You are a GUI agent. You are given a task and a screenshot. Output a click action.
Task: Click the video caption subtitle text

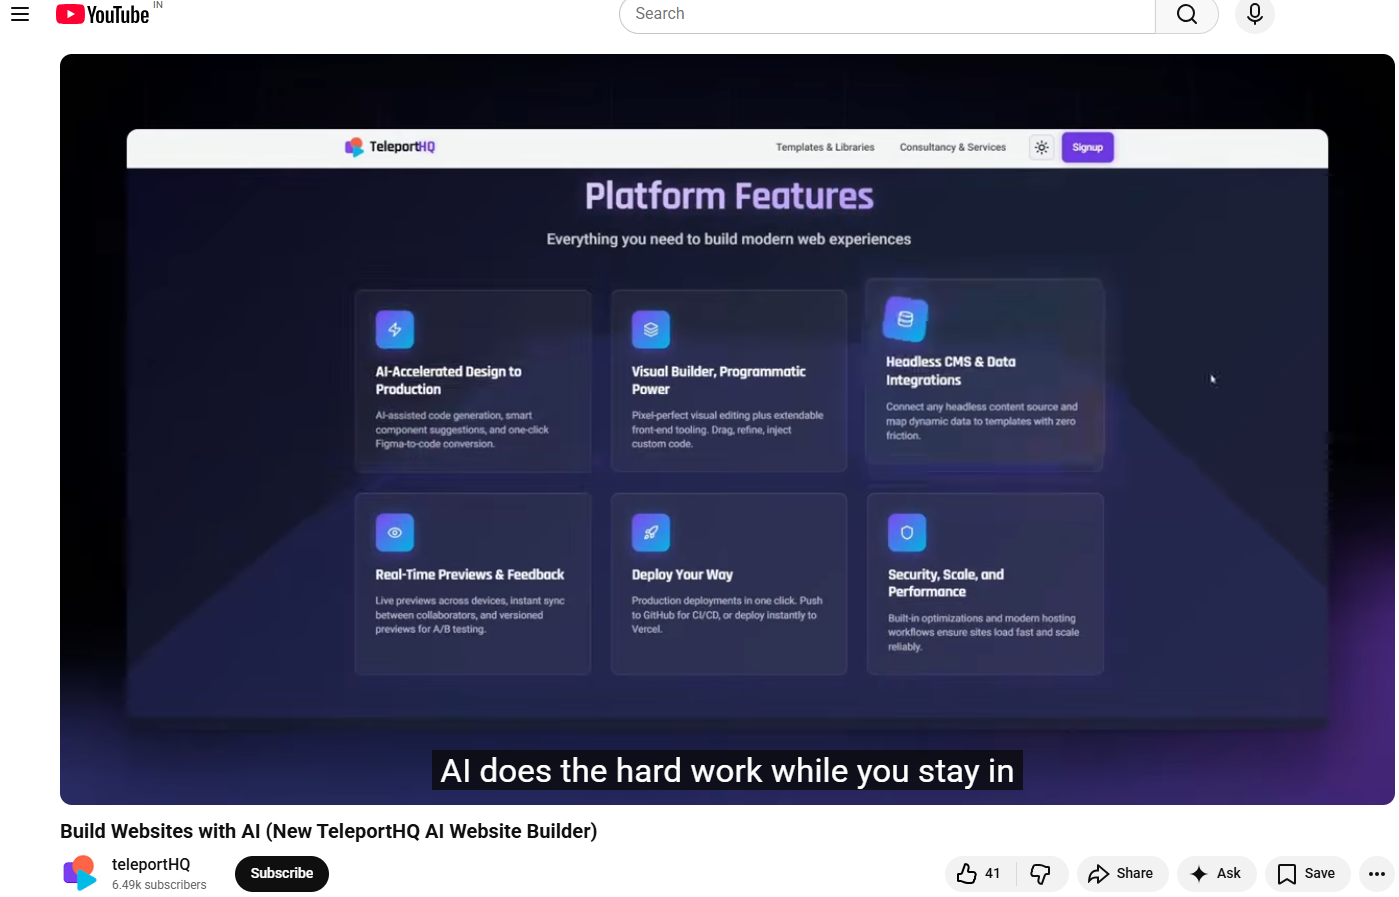[x=727, y=771]
